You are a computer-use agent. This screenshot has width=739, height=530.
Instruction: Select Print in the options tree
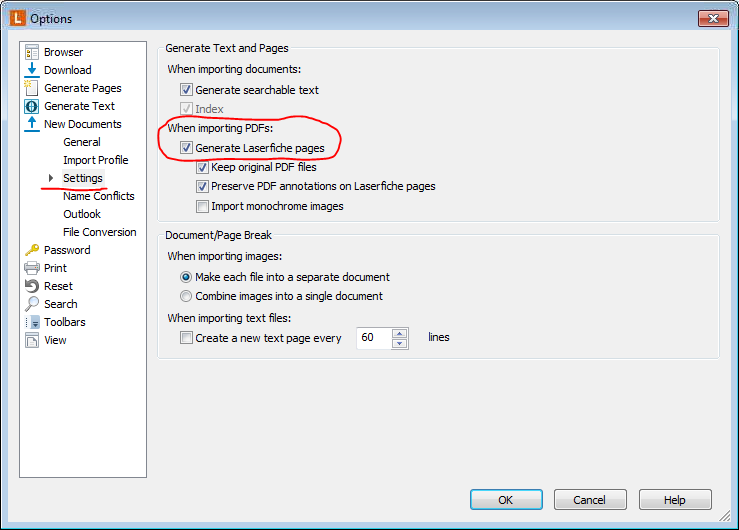(x=56, y=268)
